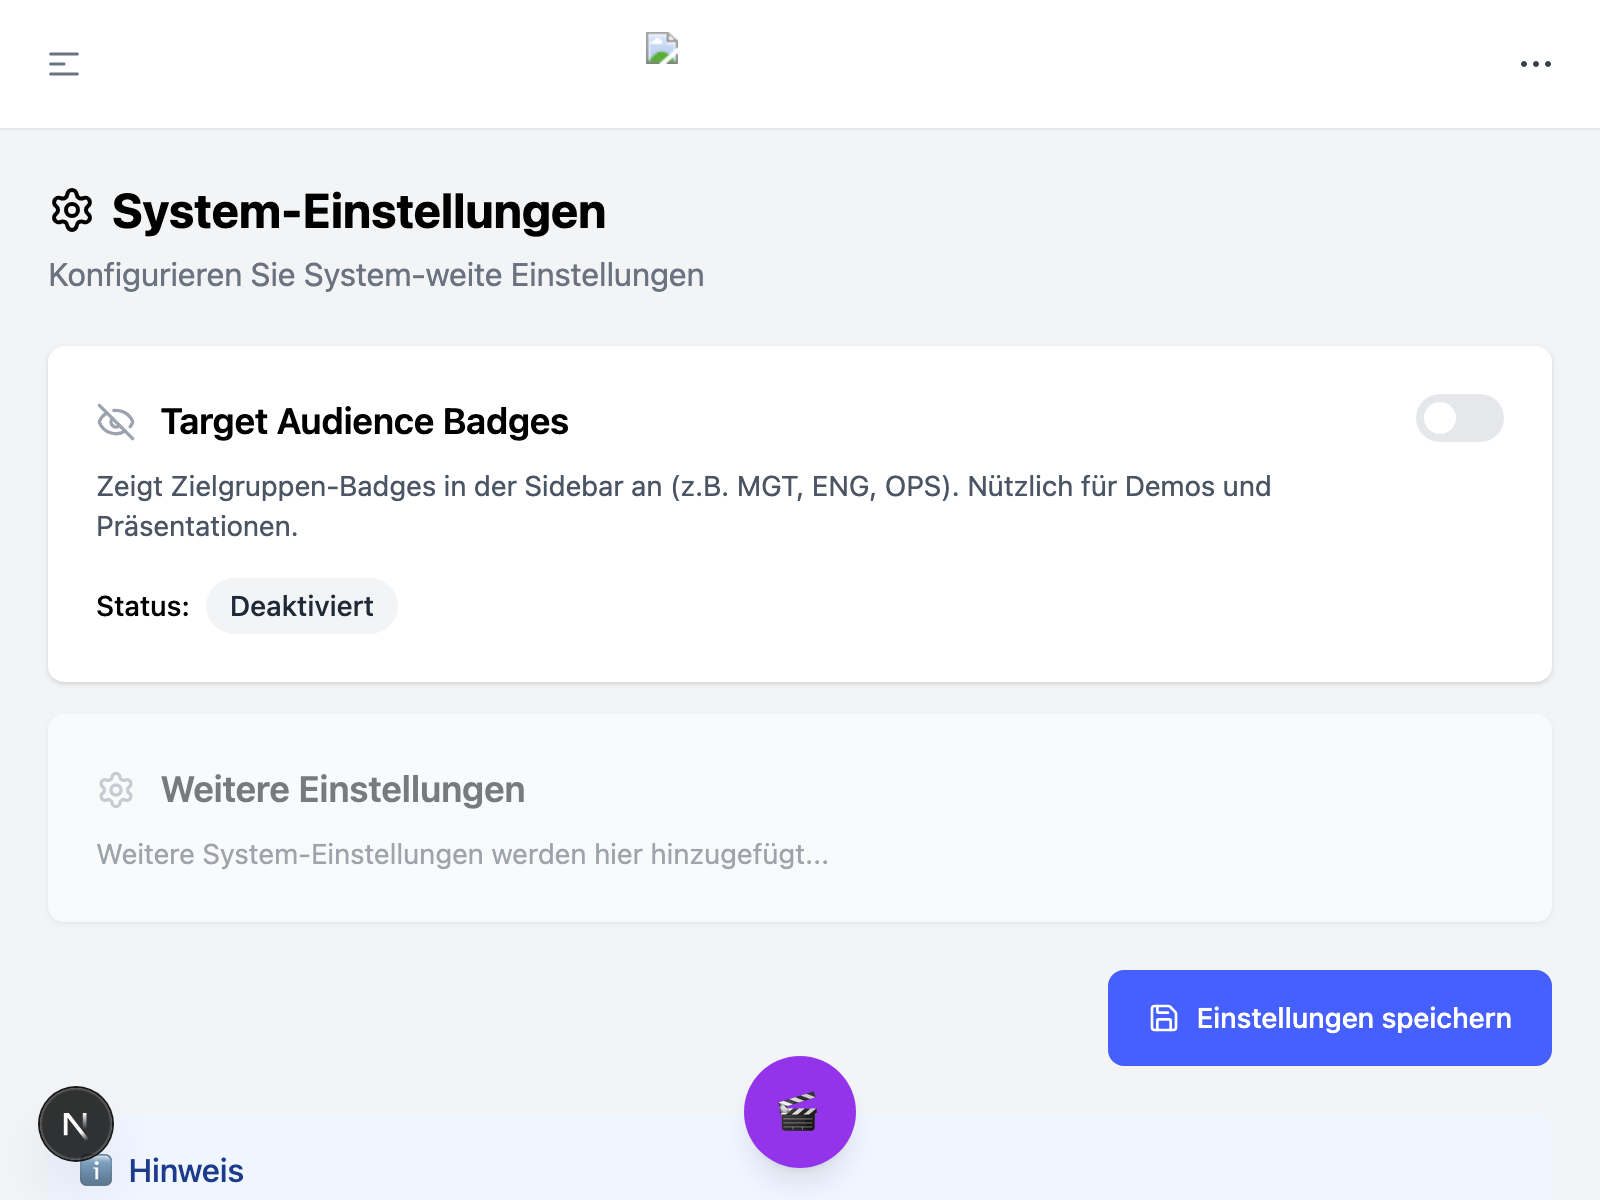
Task: Click the crossed-out eye icon
Action: pos(116,422)
